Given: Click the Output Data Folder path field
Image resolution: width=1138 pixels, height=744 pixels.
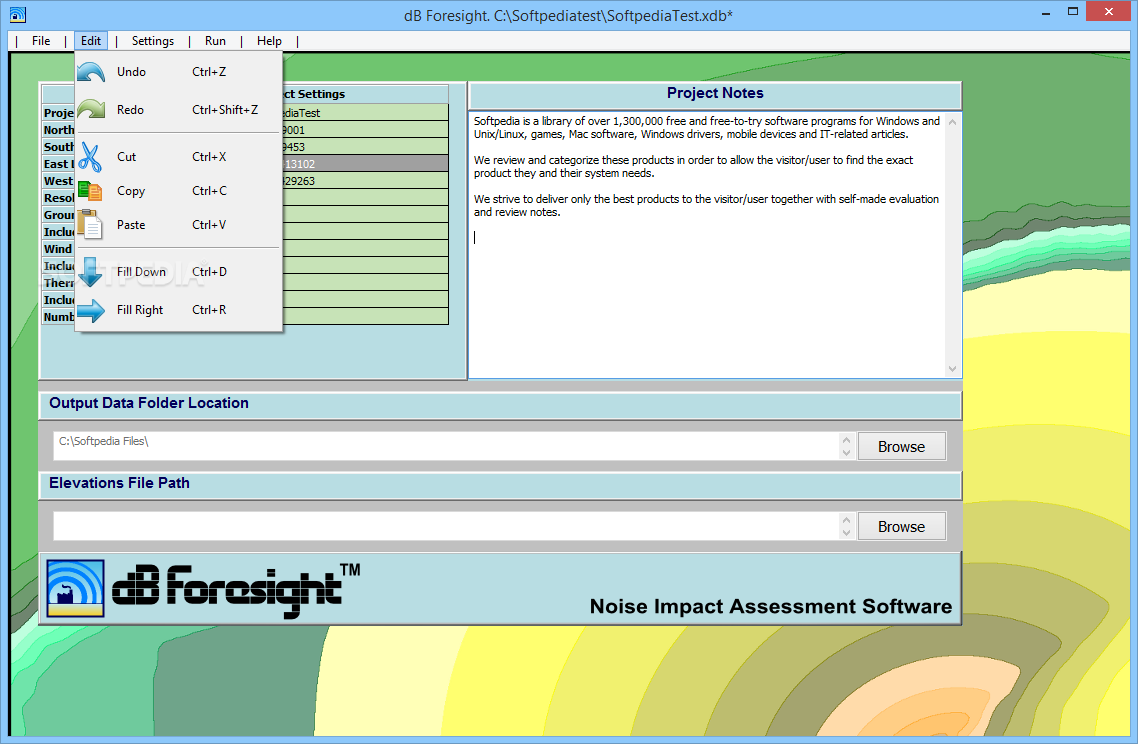Looking at the screenshot, I should tap(446, 446).
